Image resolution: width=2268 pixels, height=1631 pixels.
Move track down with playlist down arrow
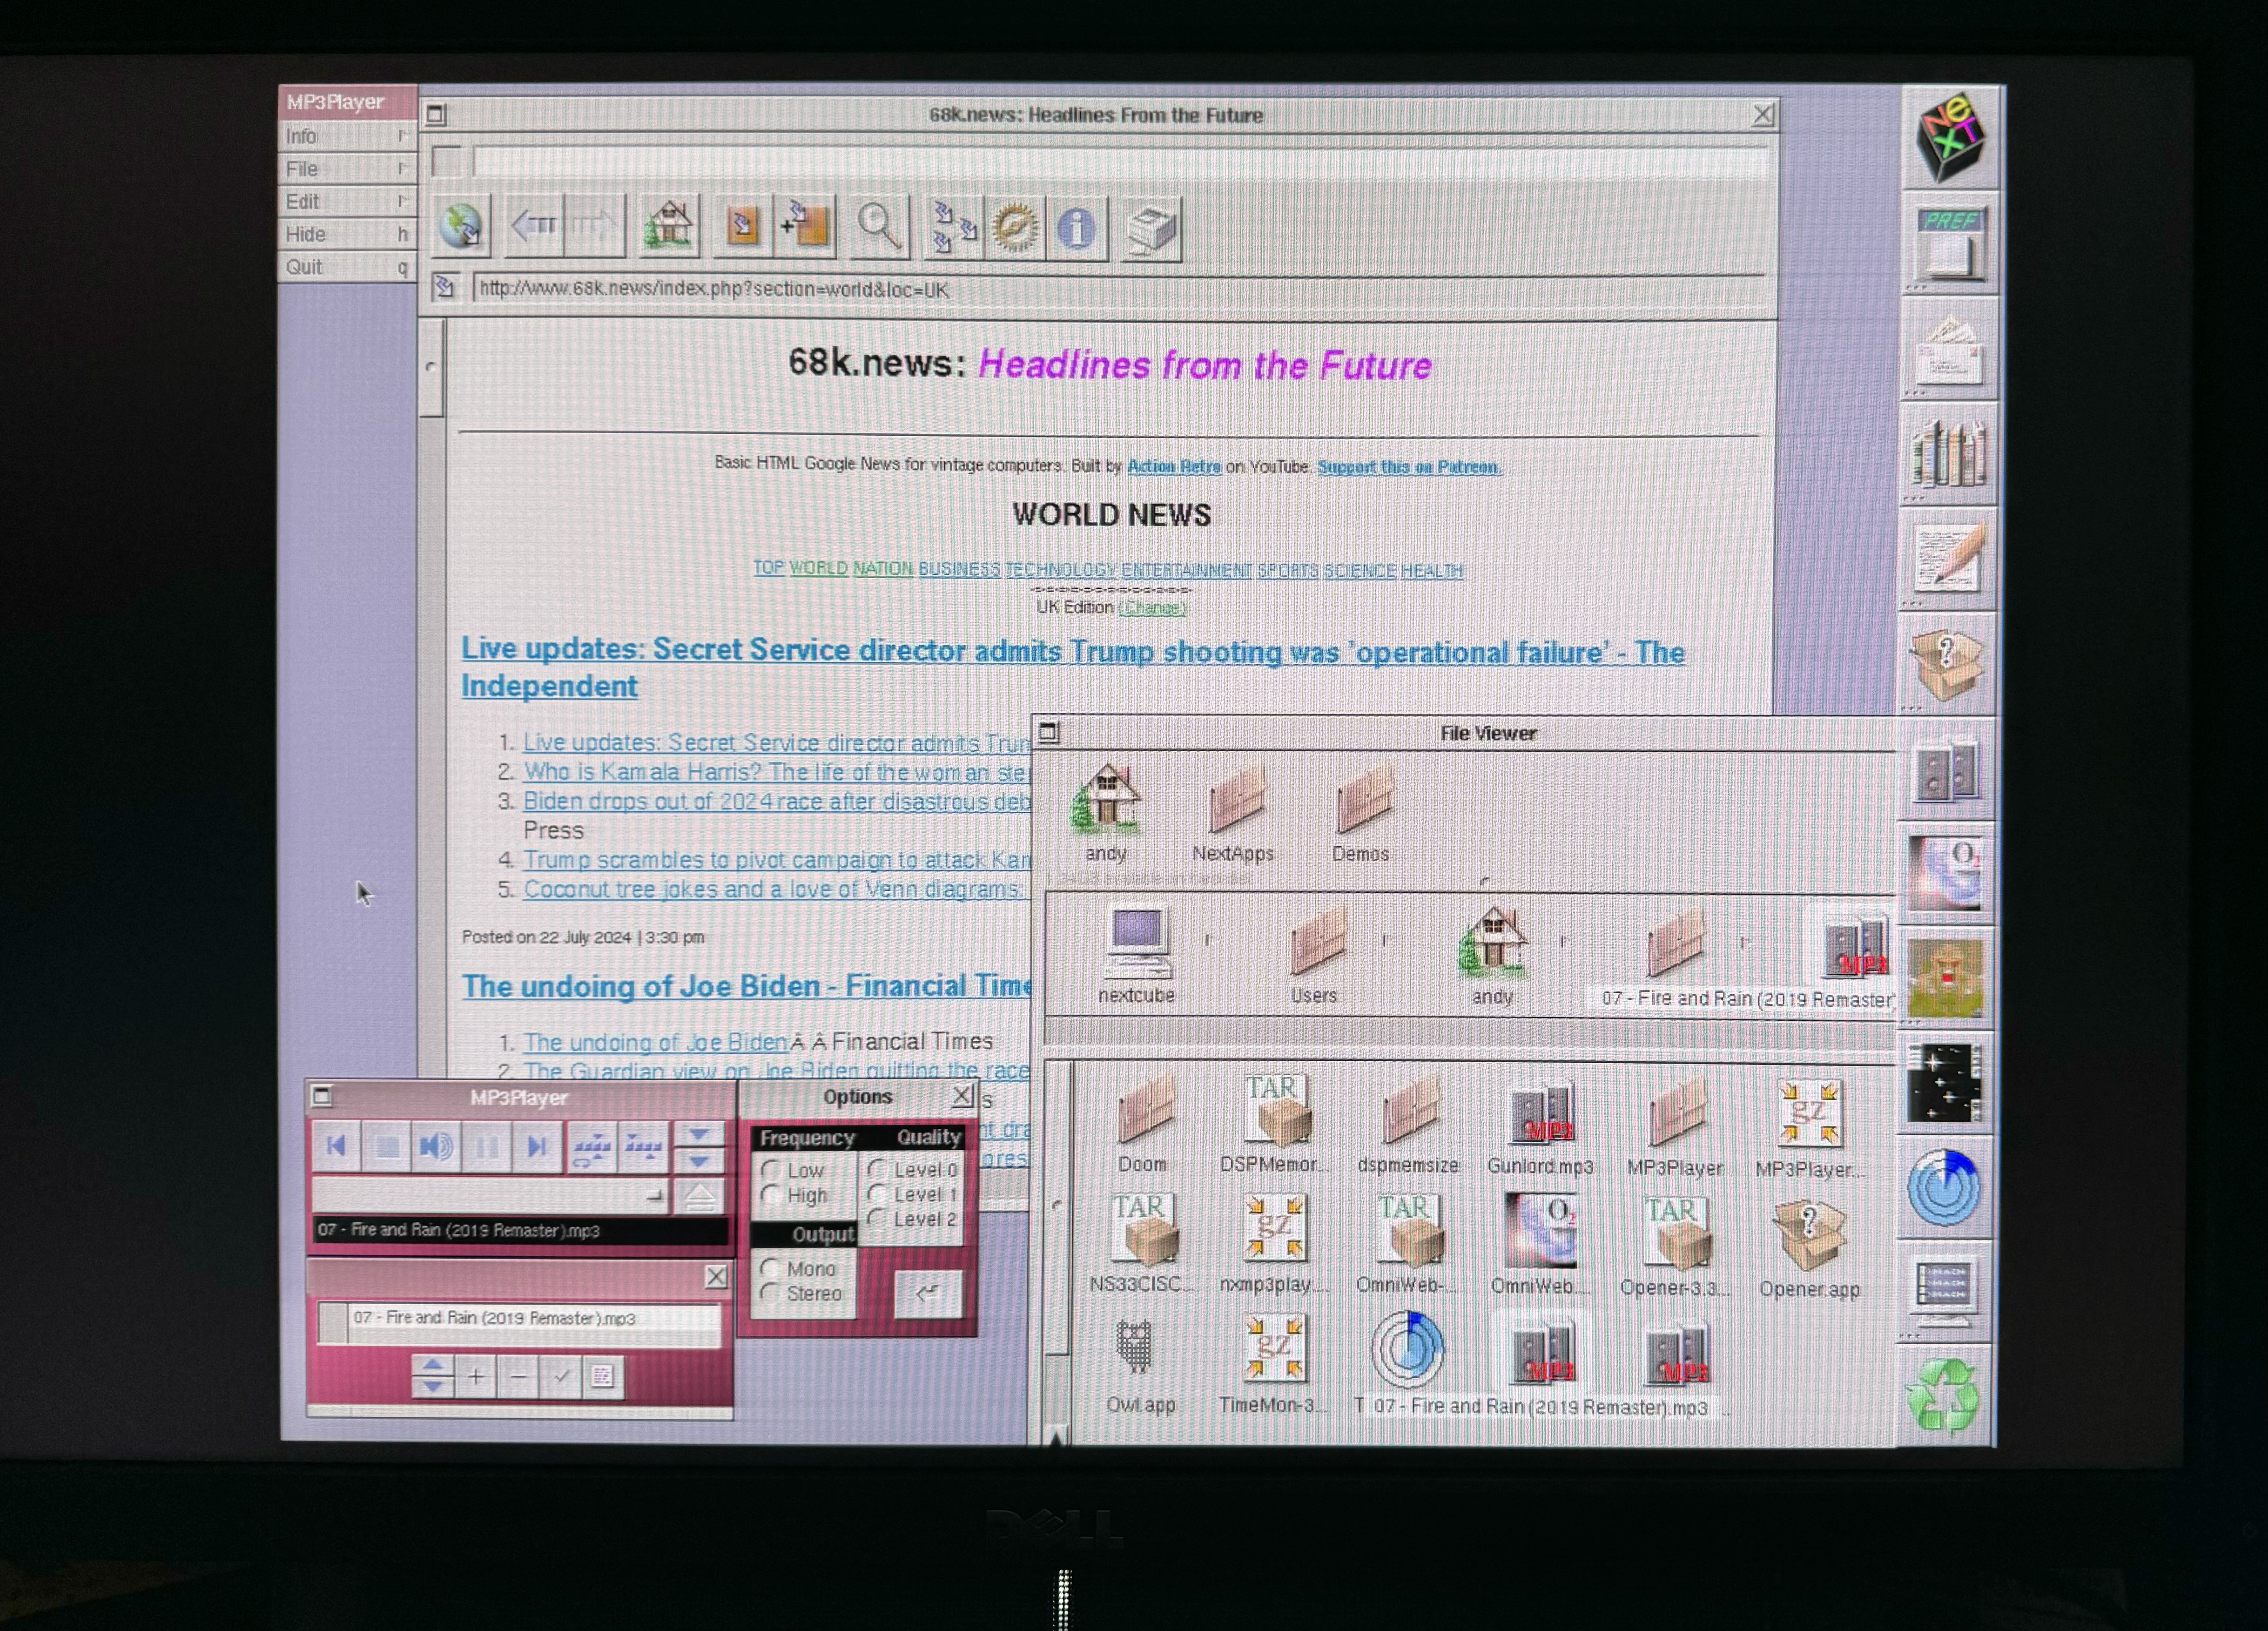coord(432,1387)
